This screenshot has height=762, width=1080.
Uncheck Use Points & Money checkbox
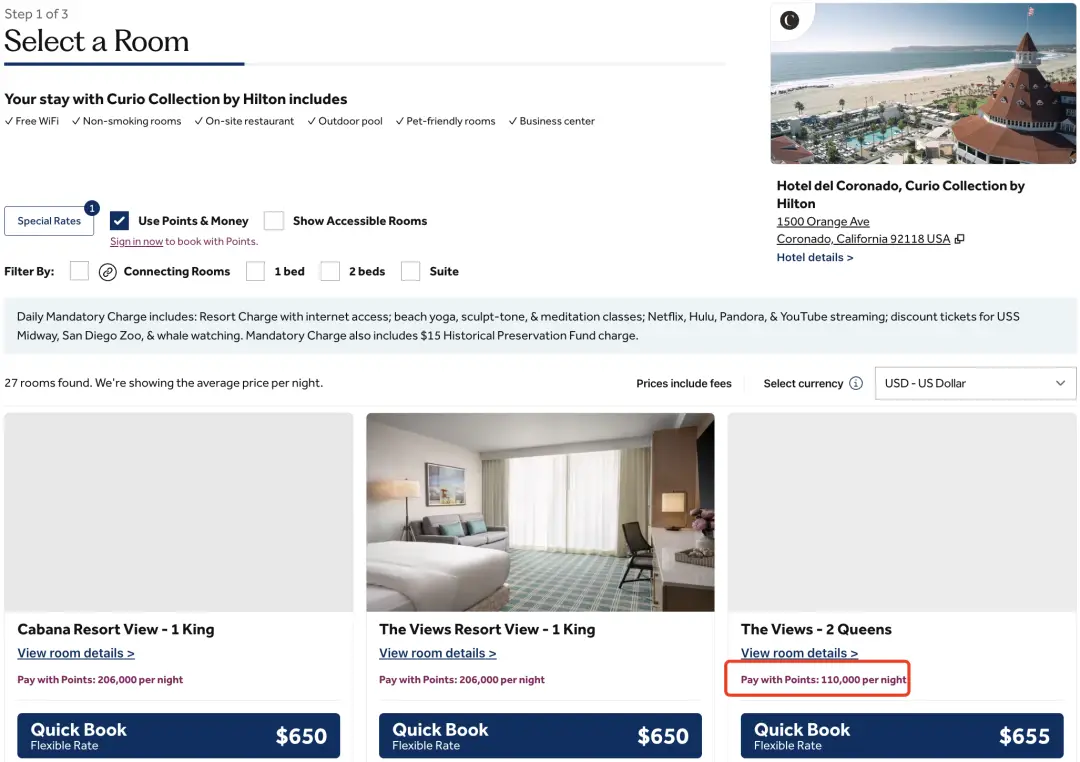click(120, 221)
